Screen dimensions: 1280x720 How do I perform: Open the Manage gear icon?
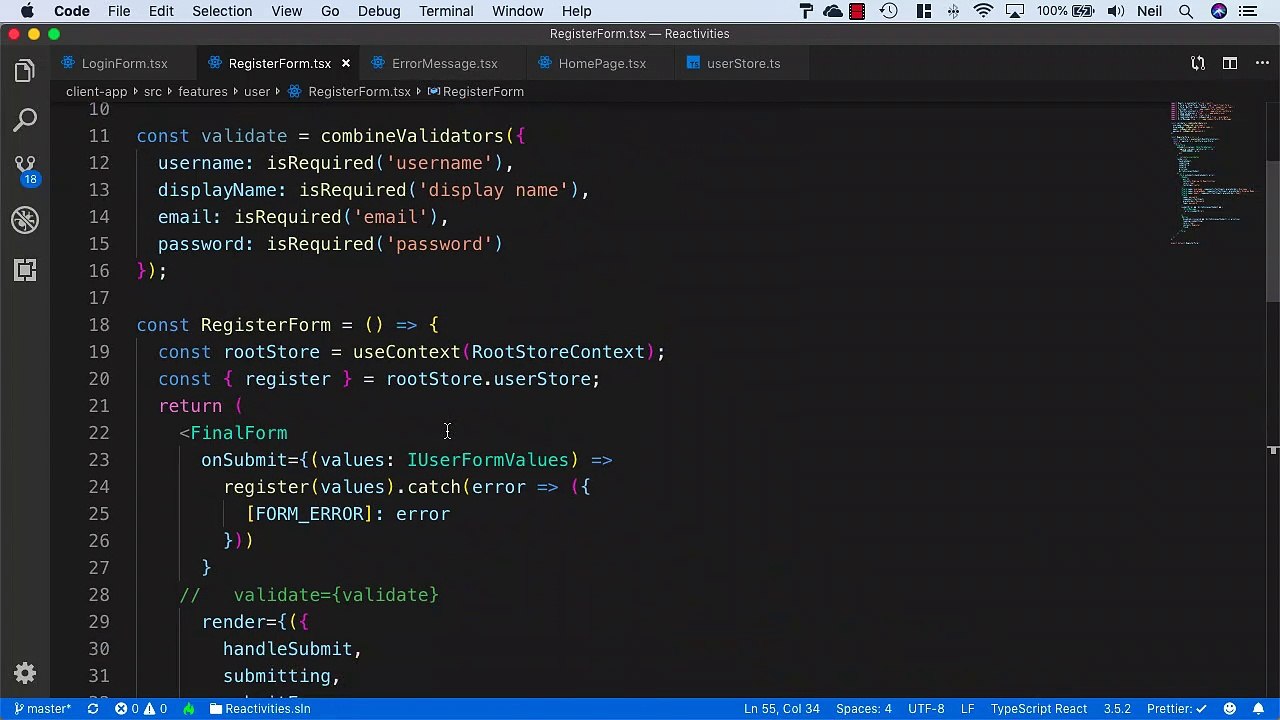(25, 674)
